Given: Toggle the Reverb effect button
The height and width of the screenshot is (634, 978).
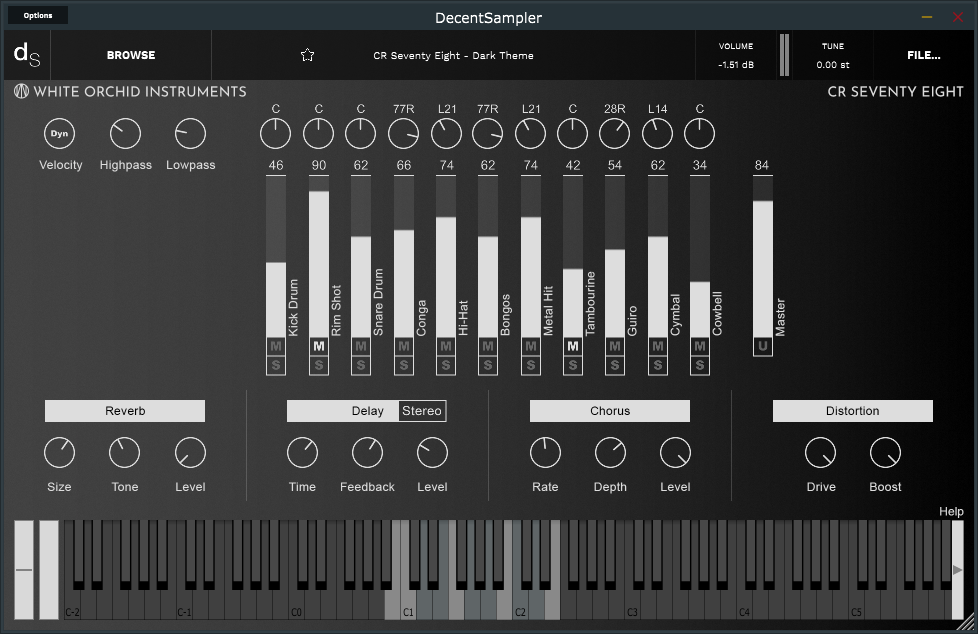Looking at the screenshot, I should coord(125,411).
